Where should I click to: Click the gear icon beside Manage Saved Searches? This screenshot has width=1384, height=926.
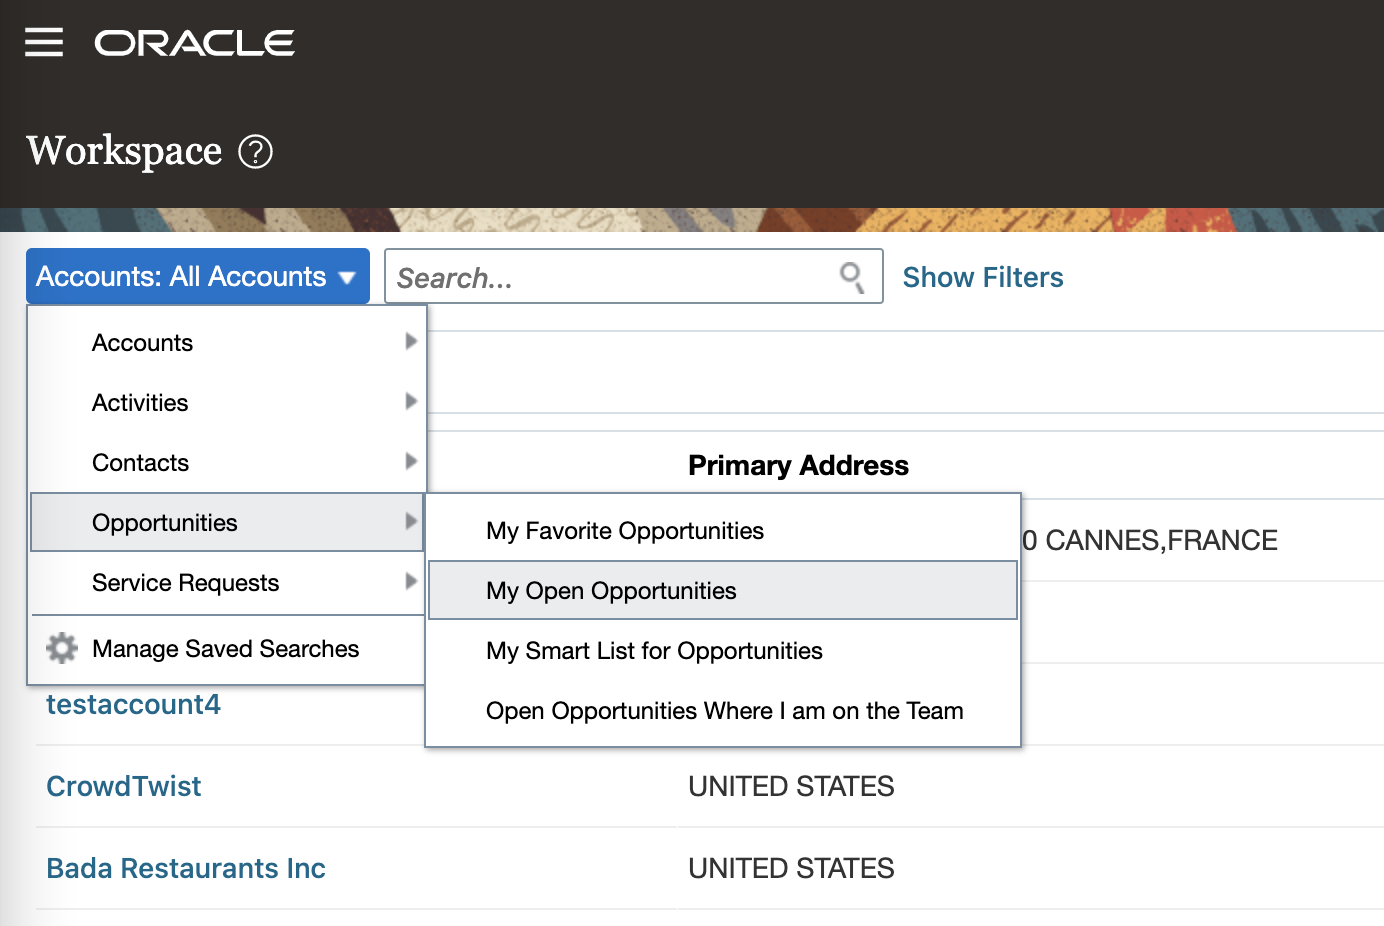point(61,648)
